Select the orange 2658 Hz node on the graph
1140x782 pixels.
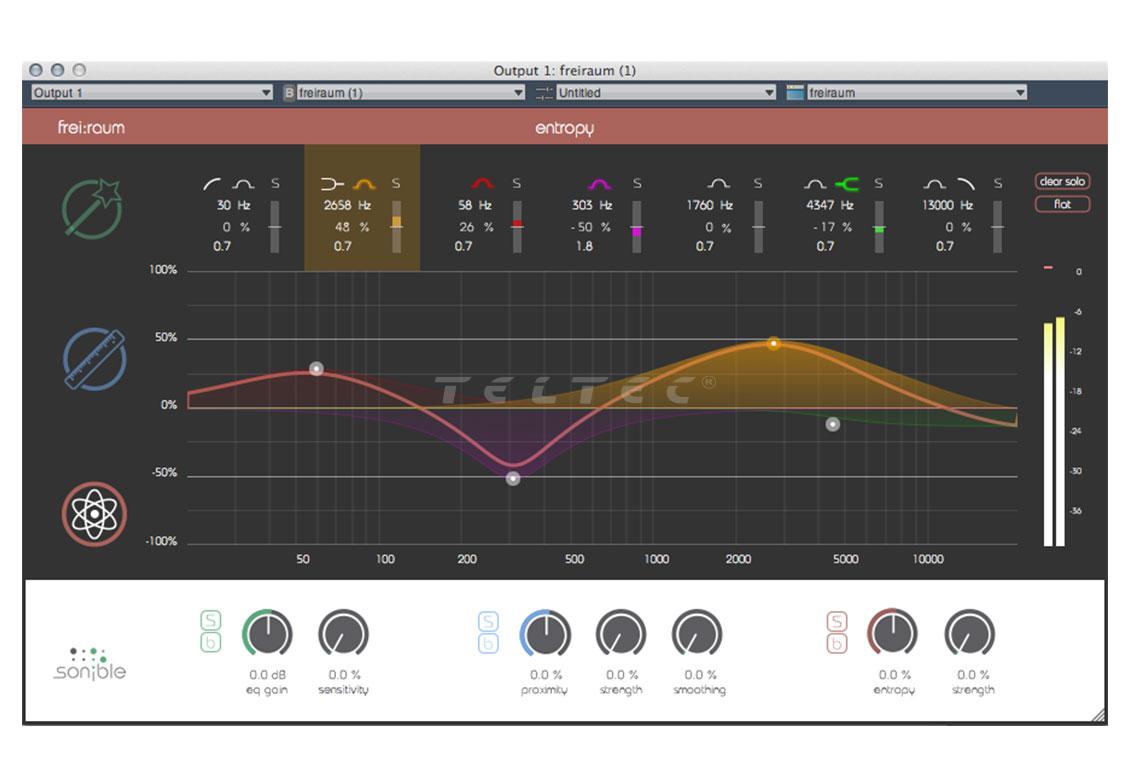tap(774, 343)
